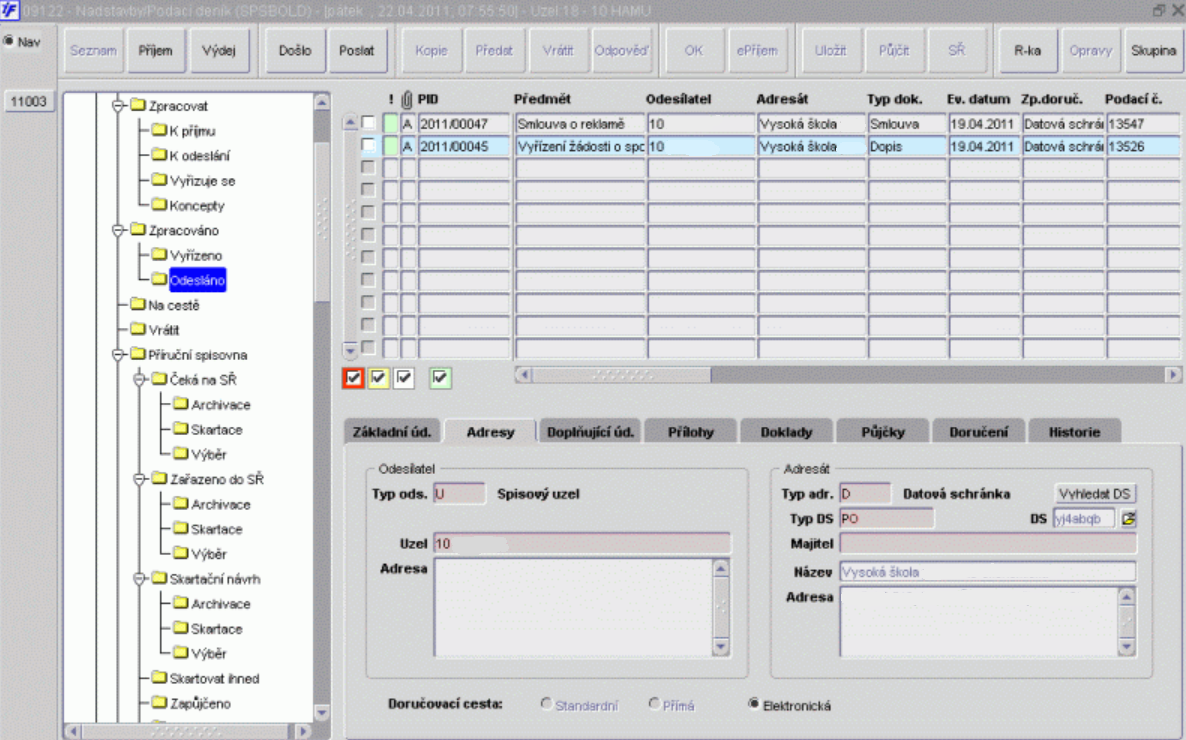Screen dimensions: 1186x740
Task: Open the Doklady tab
Action: click(787, 432)
